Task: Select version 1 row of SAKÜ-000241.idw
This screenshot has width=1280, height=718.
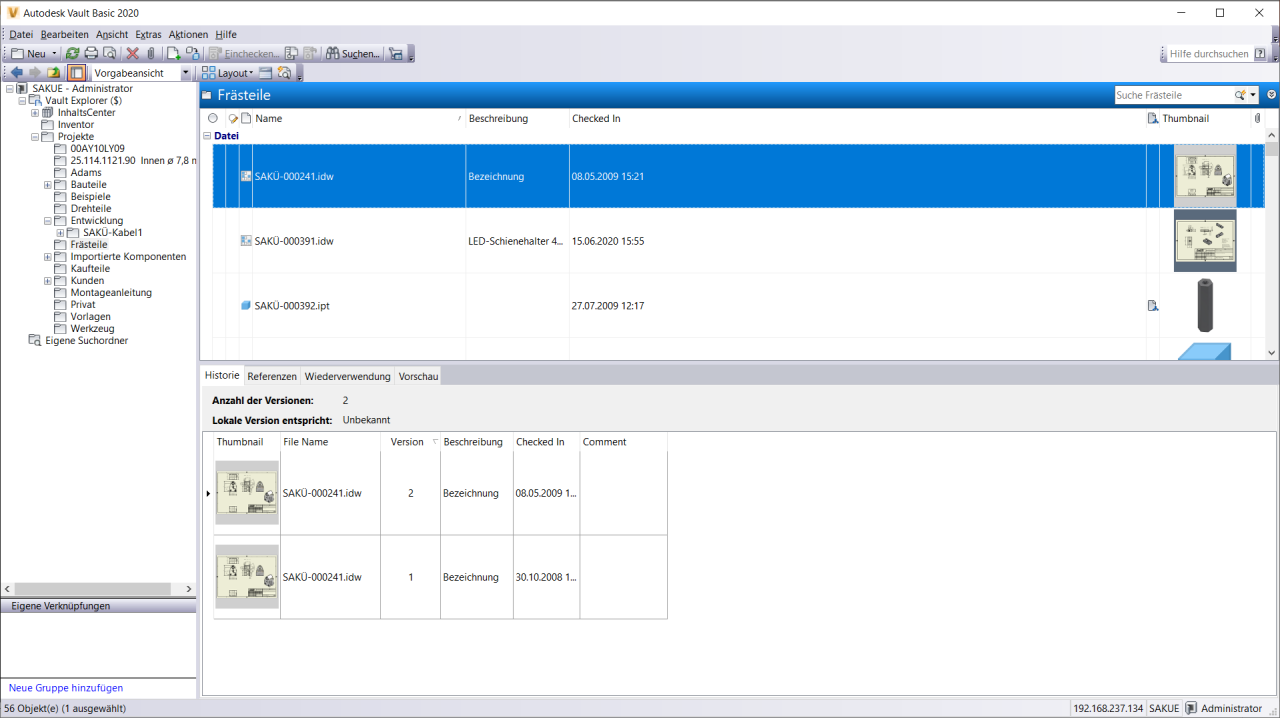Action: coord(441,577)
